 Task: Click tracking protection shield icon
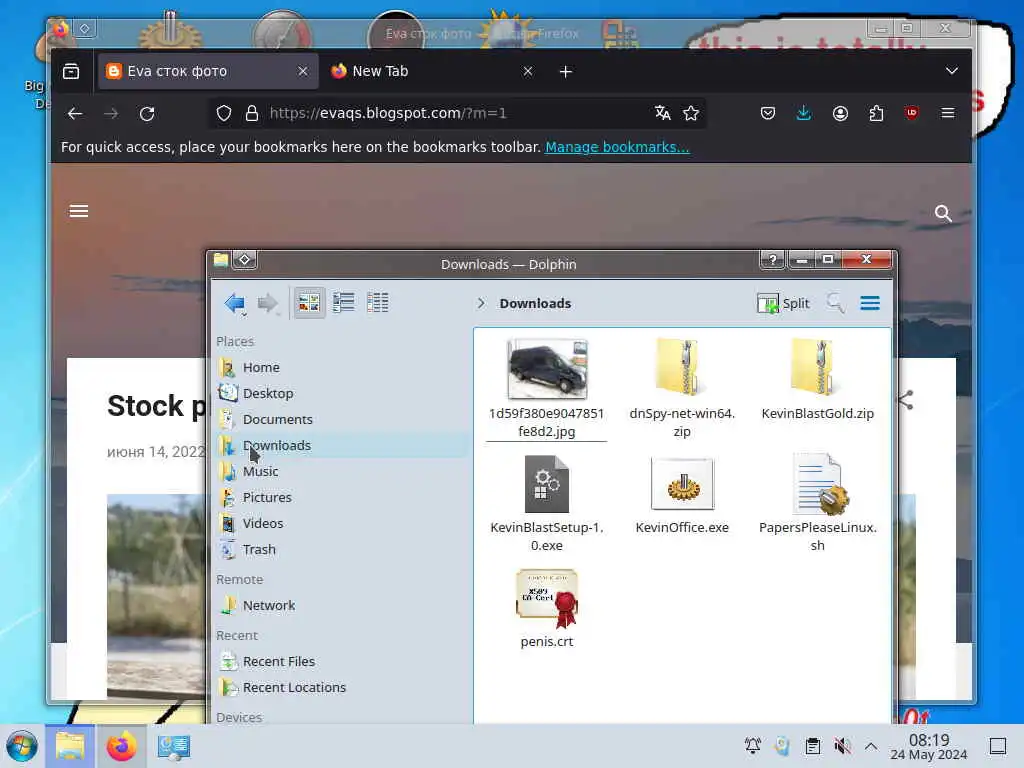tap(224, 114)
